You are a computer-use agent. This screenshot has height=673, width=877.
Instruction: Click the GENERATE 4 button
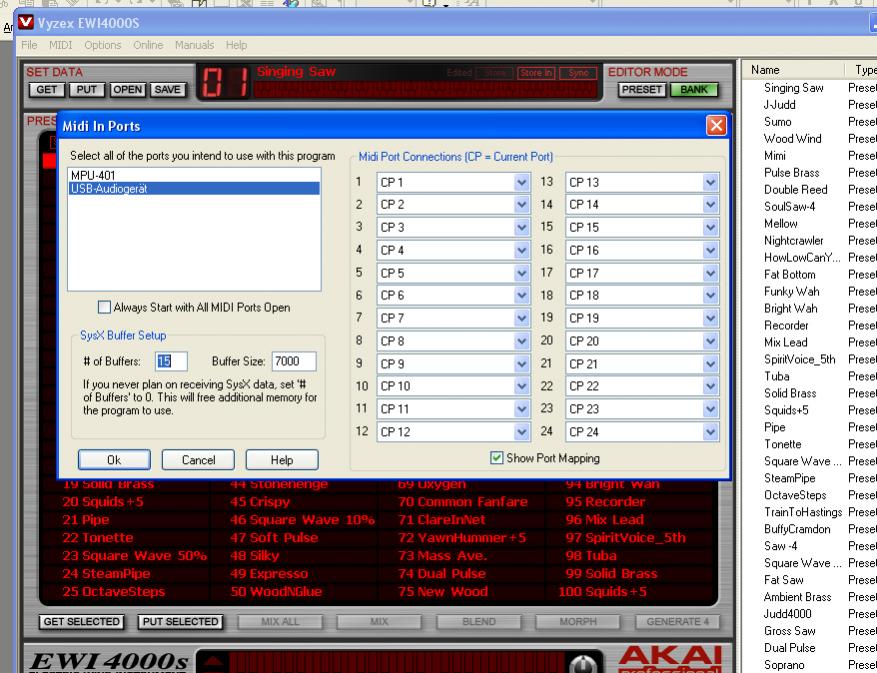click(677, 622)
